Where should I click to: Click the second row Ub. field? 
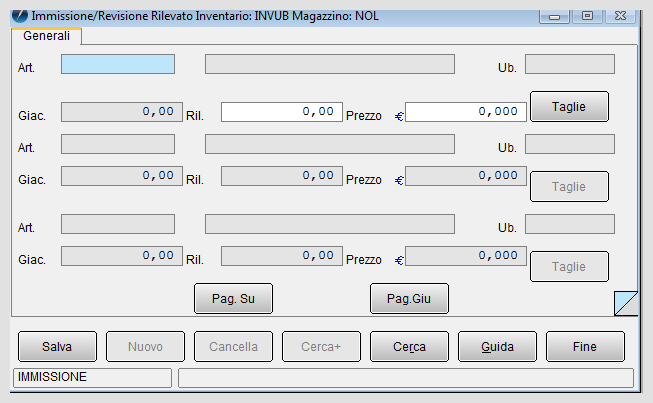pos(570,144)
